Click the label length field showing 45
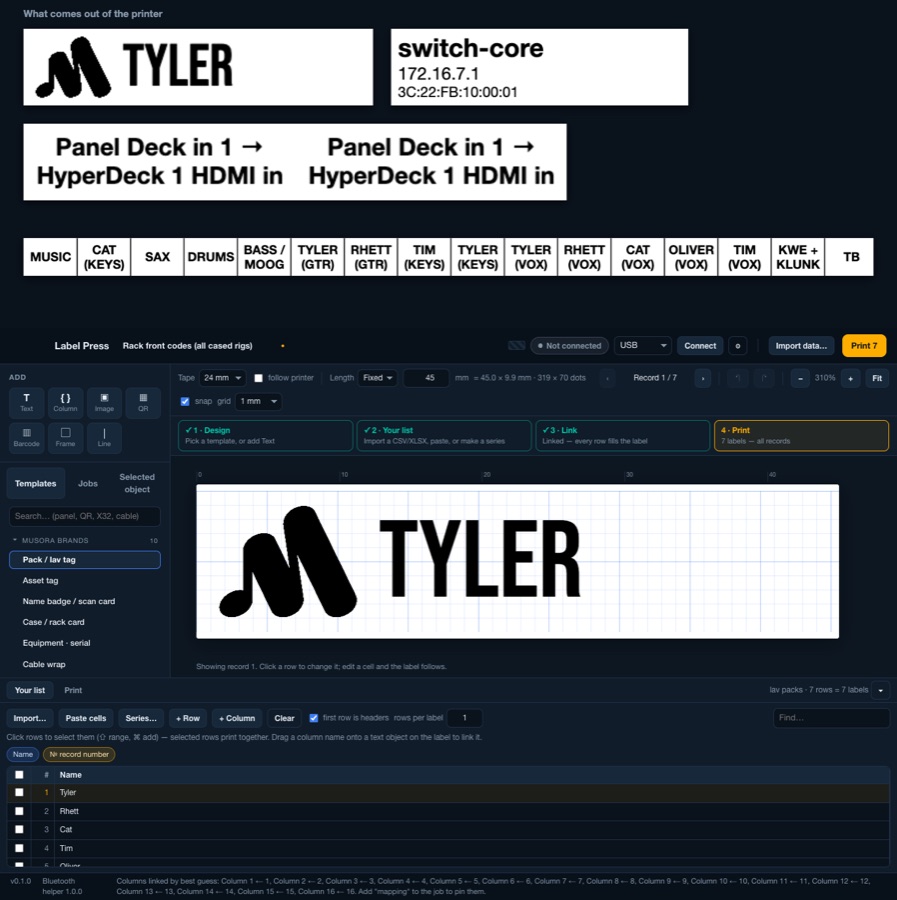Viewport: 897px width, 900px height. tap(426, 378)
